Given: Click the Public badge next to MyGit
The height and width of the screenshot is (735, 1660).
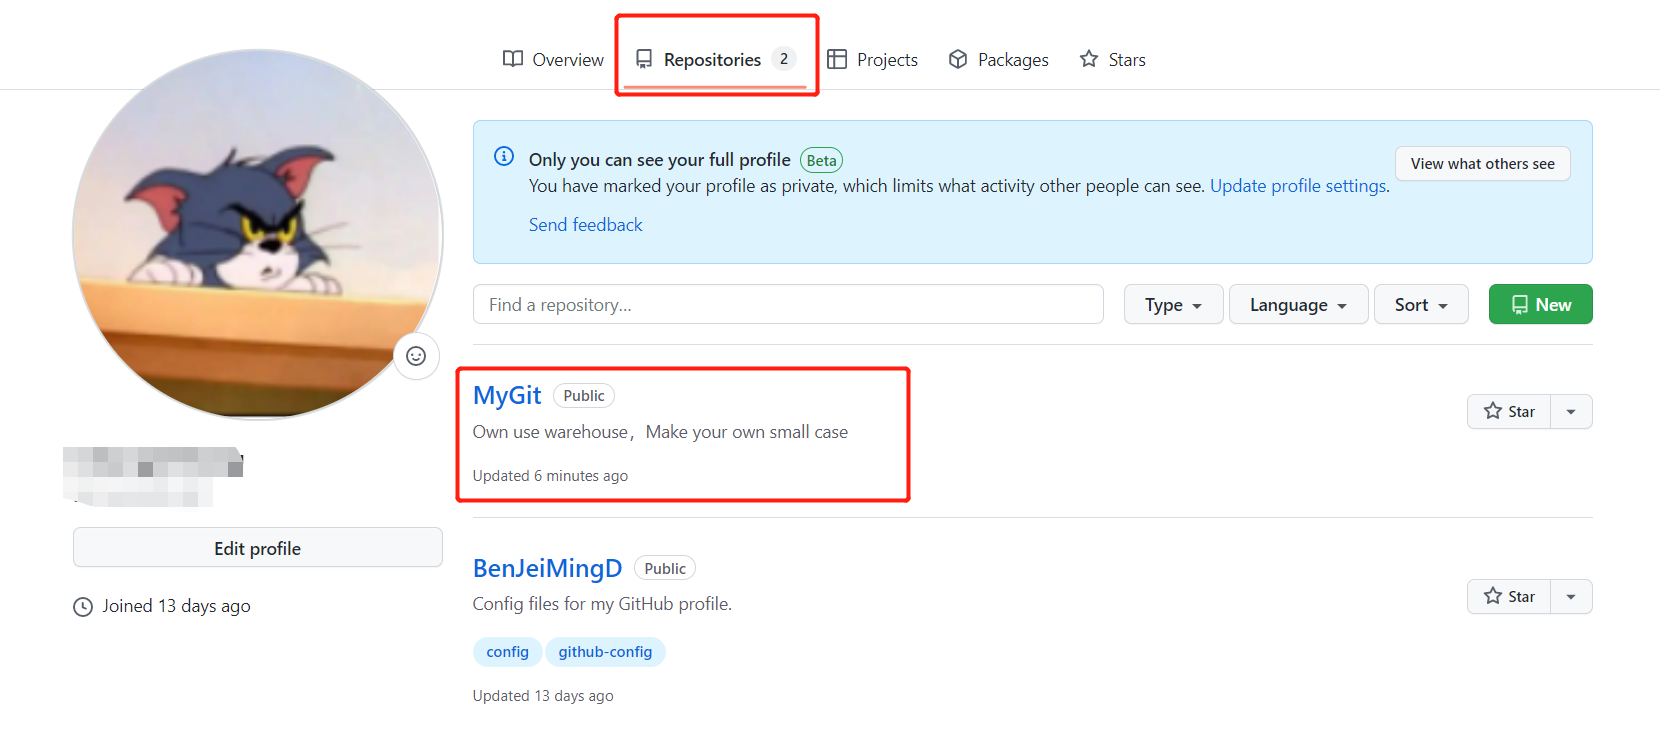Looking at the screenshot, I should point(584,396).
